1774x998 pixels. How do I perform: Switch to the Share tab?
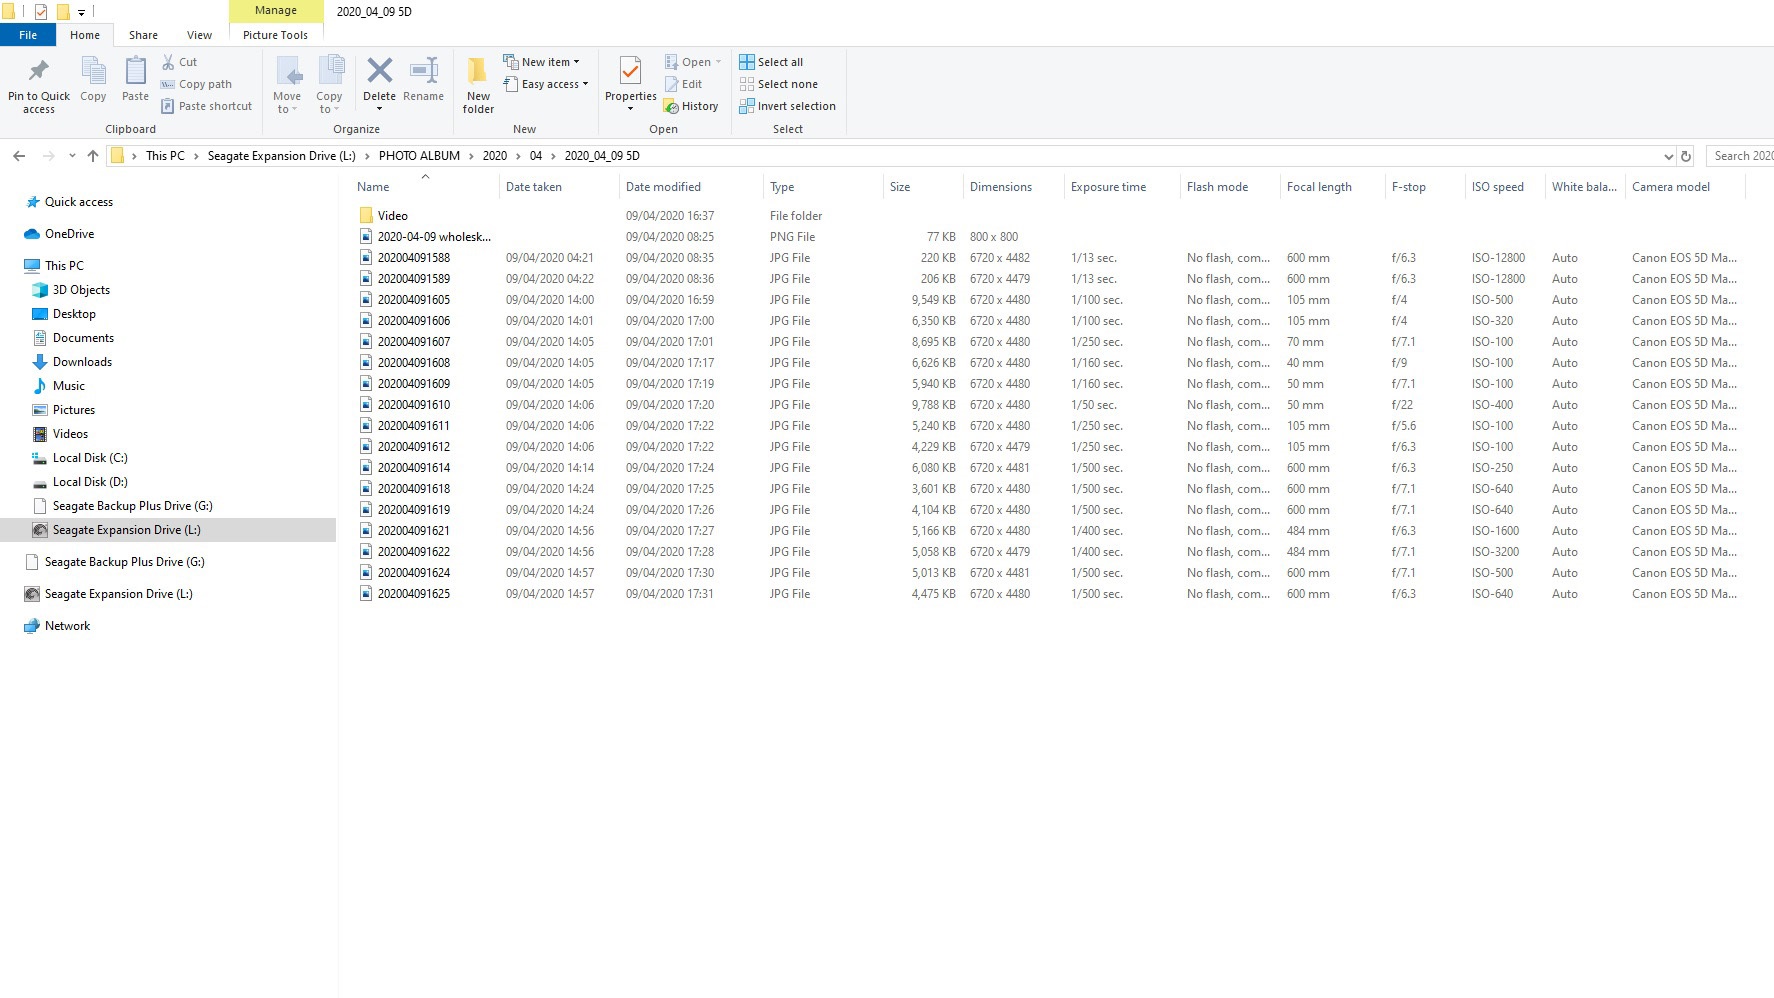143,35
